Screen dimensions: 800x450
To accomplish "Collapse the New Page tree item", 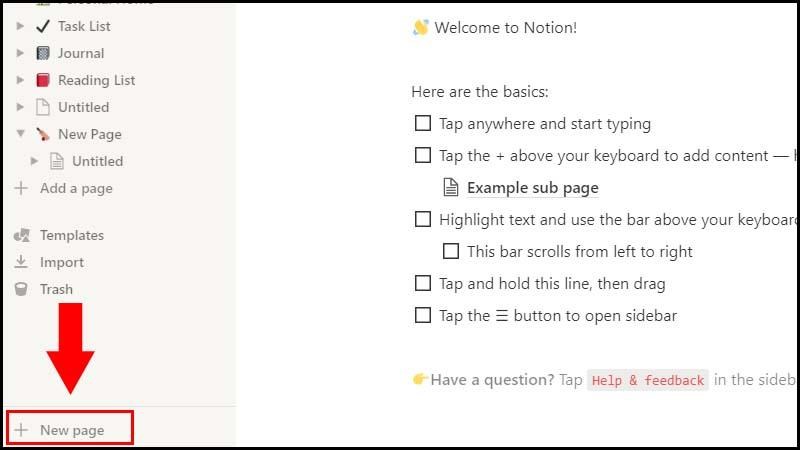I will point(20,134).
